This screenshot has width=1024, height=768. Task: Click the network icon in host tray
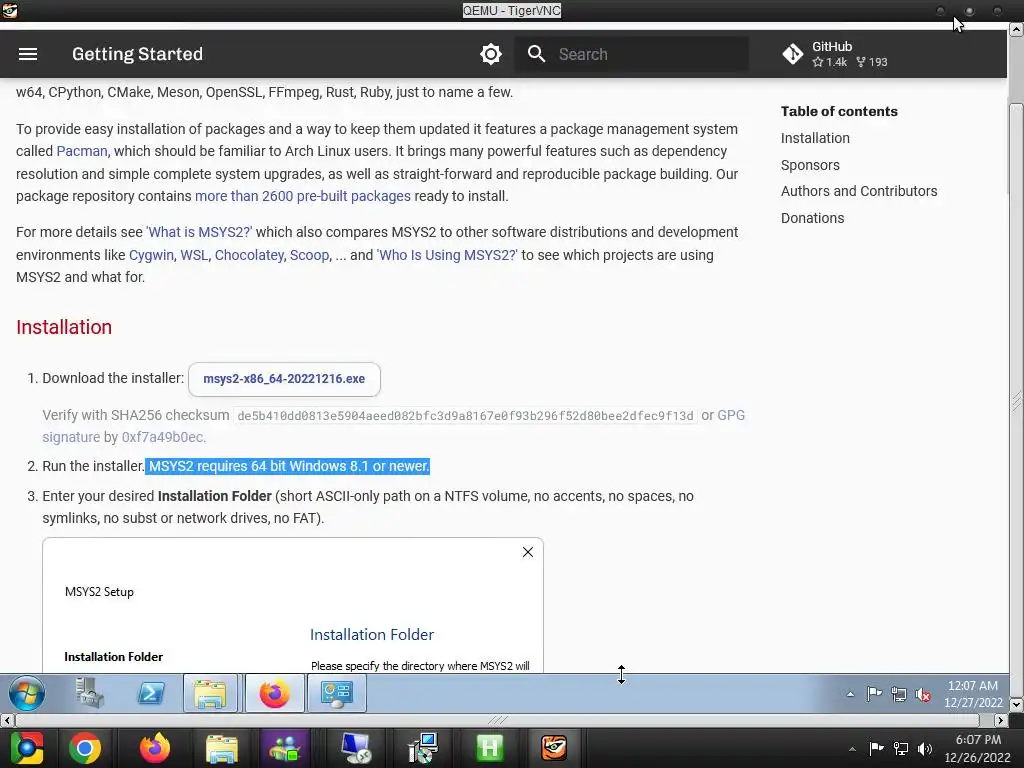(x=901, y=748)
